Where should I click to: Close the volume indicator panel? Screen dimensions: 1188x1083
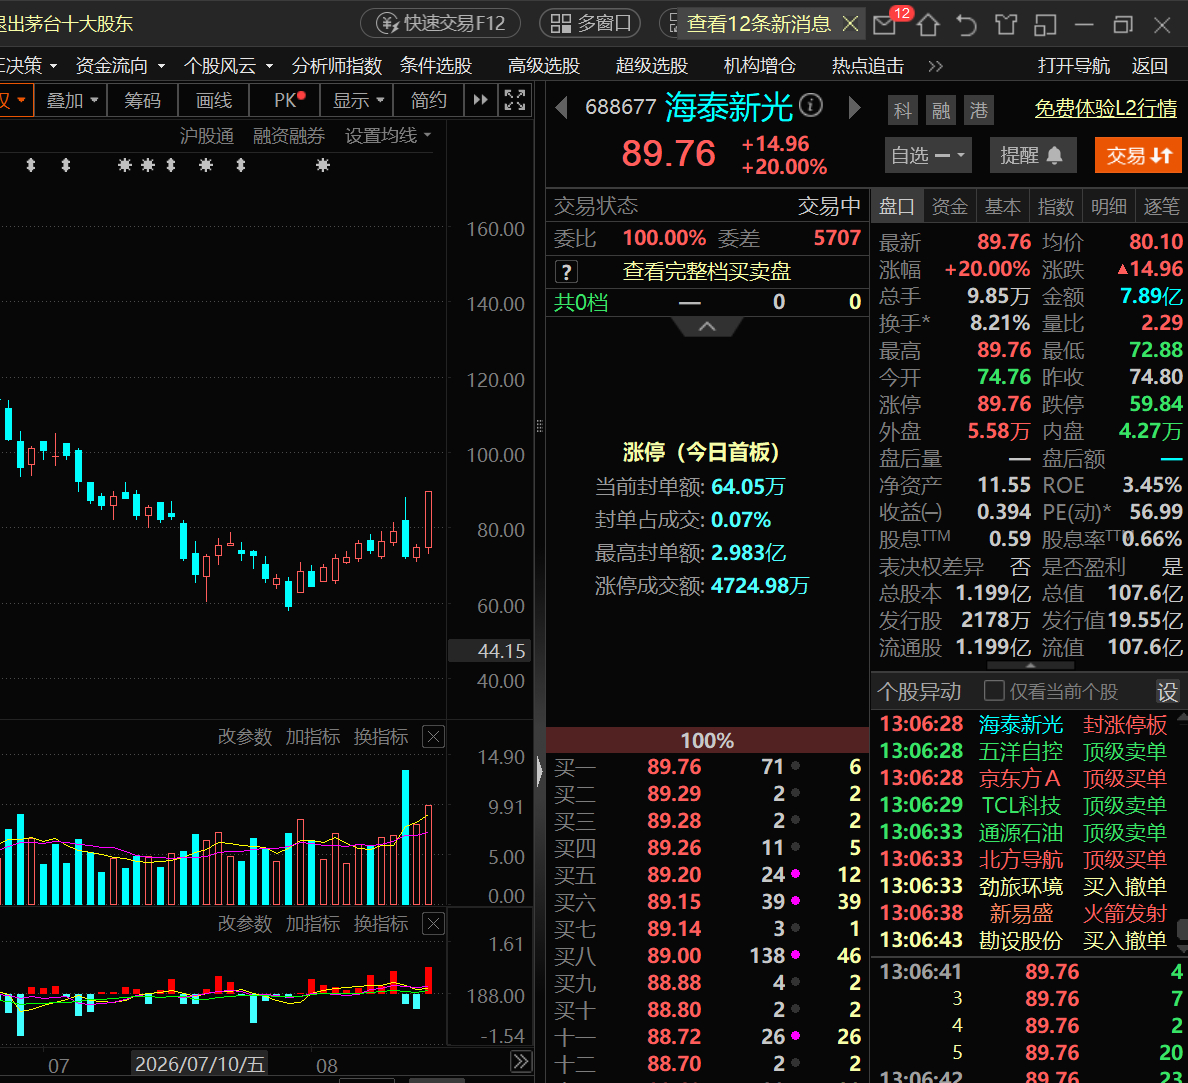click(433, 737)
